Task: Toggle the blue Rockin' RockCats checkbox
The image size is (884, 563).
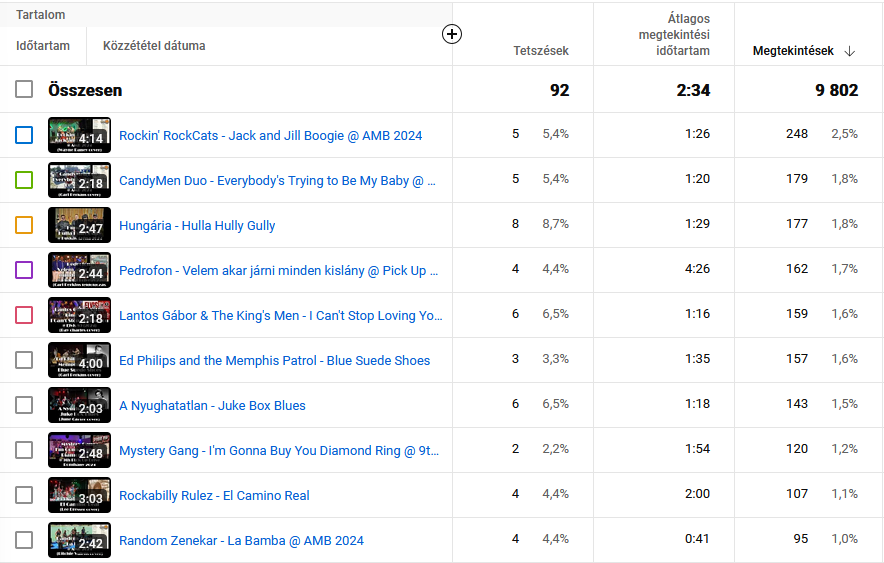Action: [24, 135]
